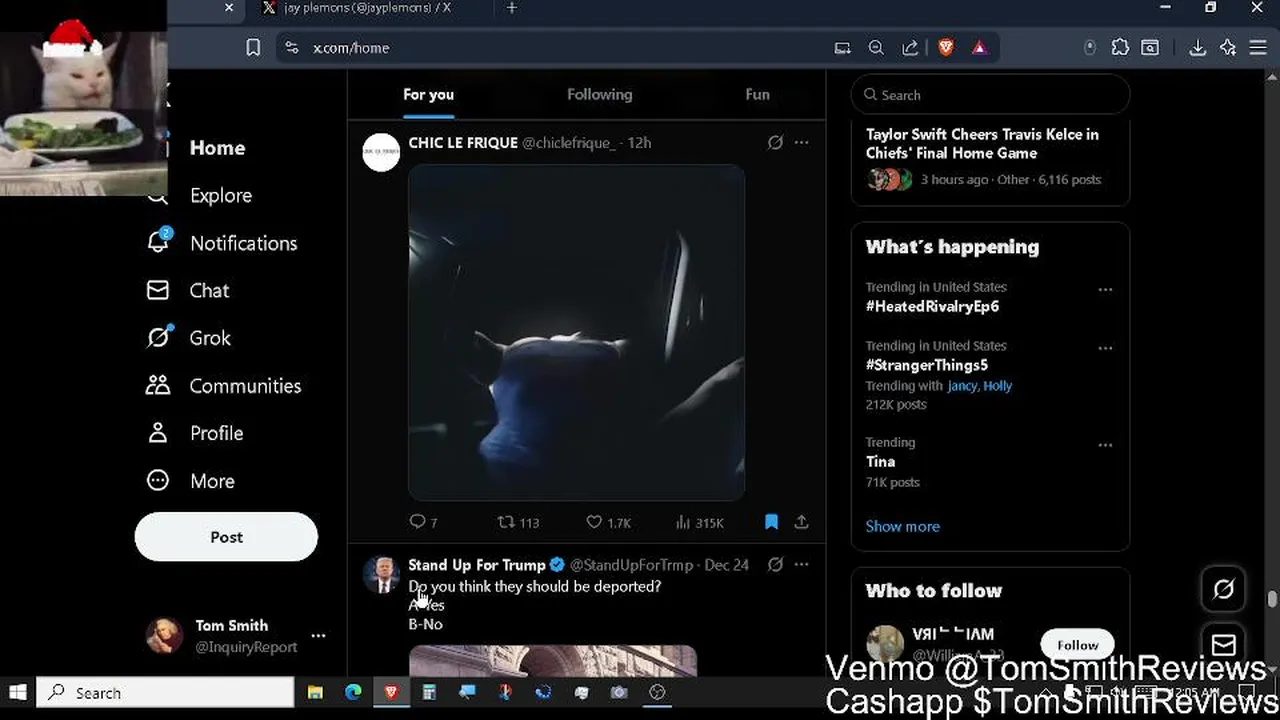Click the X search field
The image size is (1280, 720).
click(x=990, y=95)
